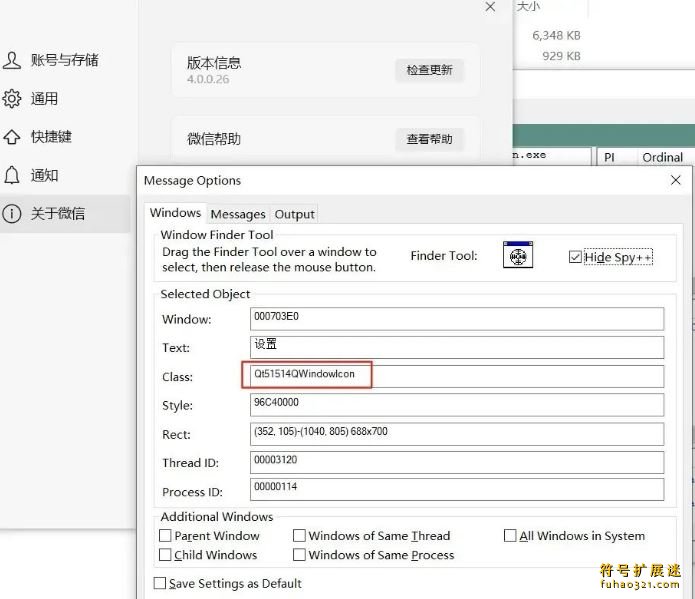Close the WeChat settings window

pos(490,7)
